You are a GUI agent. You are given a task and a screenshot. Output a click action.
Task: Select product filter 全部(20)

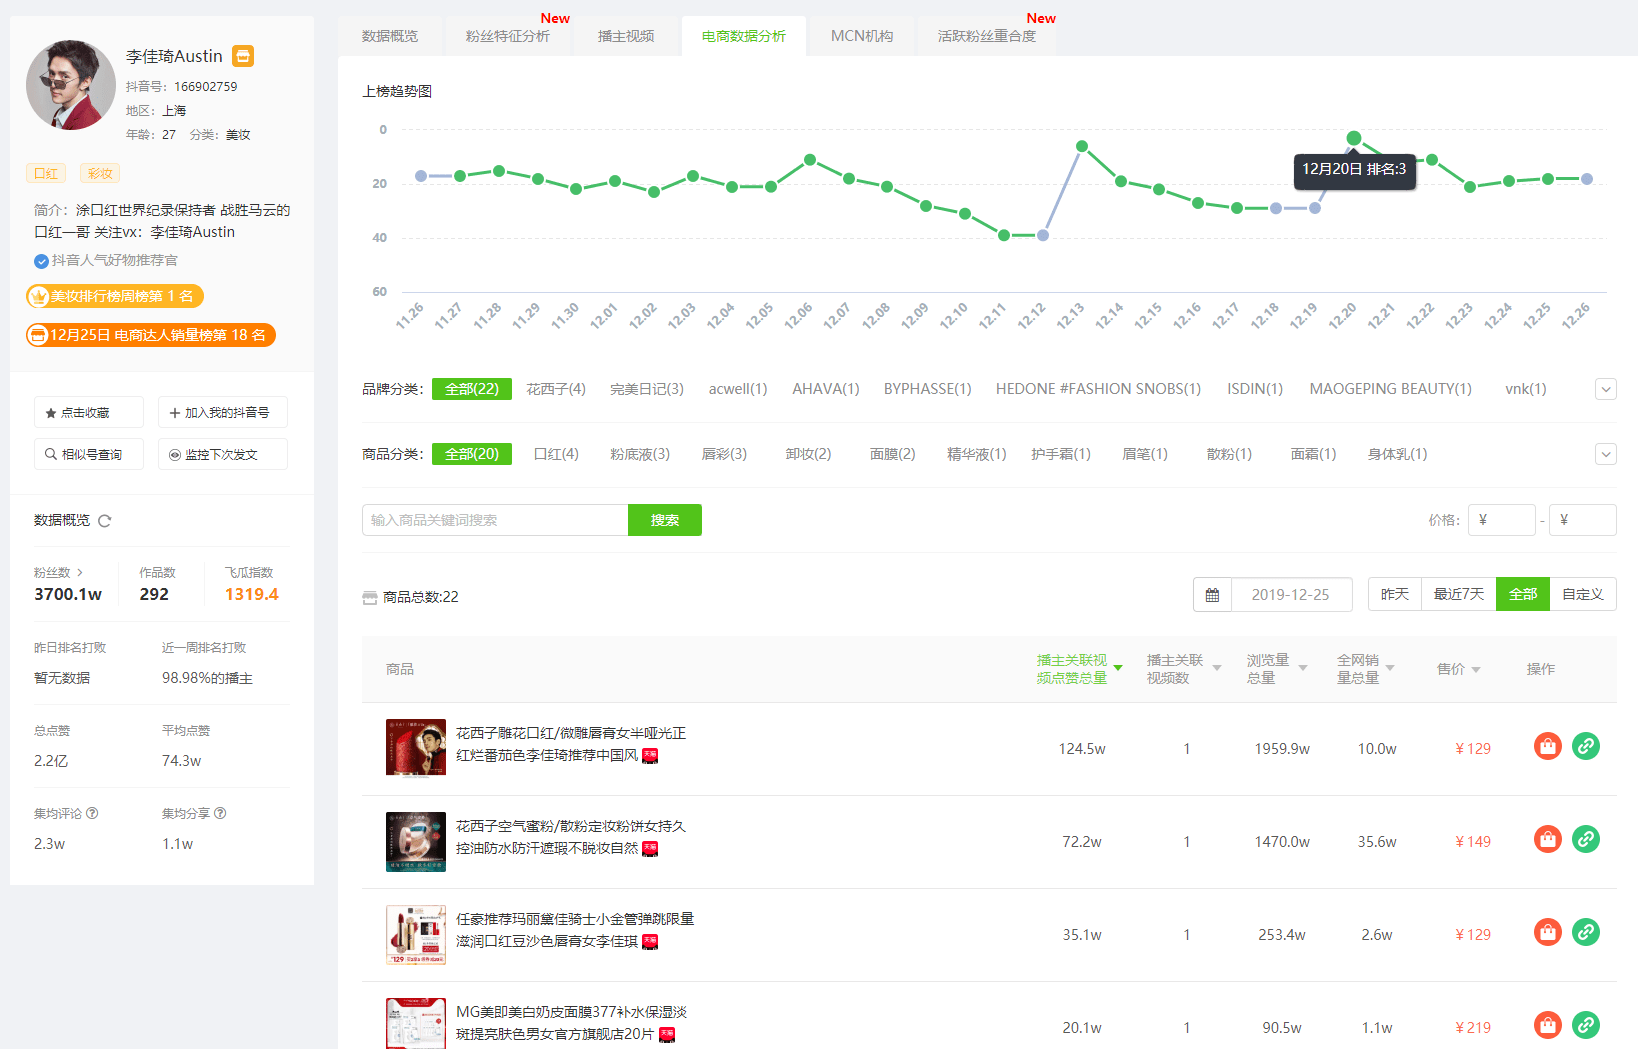[472, 454]
